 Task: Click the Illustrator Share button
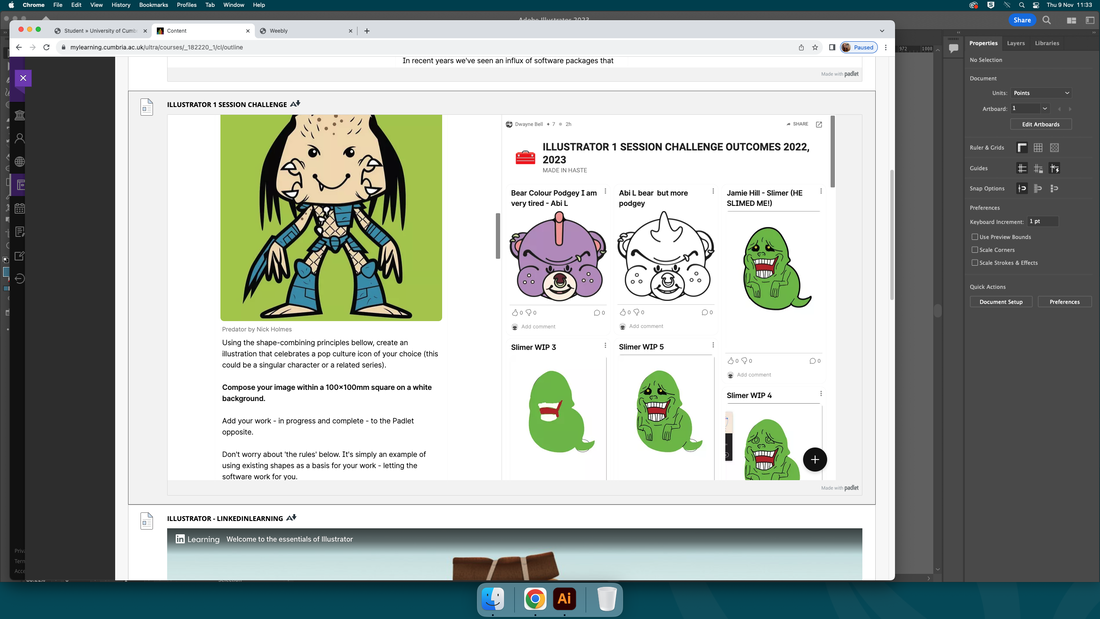tap(1021, 20)
